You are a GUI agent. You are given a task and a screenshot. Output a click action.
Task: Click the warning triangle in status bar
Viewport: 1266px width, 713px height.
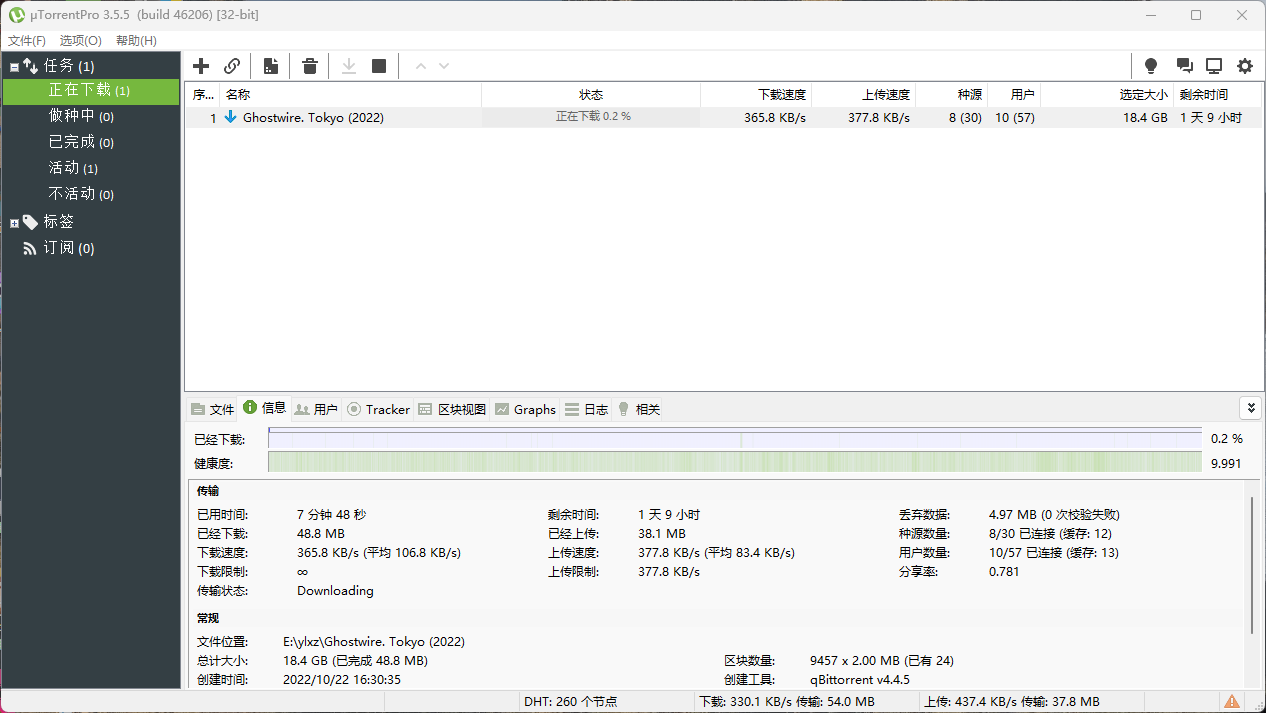tap(1232, 702)
